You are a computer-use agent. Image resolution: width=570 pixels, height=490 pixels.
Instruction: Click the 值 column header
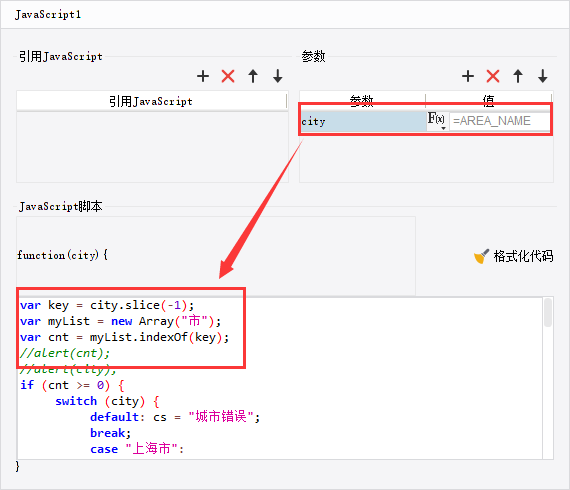[x=489, y=100]
